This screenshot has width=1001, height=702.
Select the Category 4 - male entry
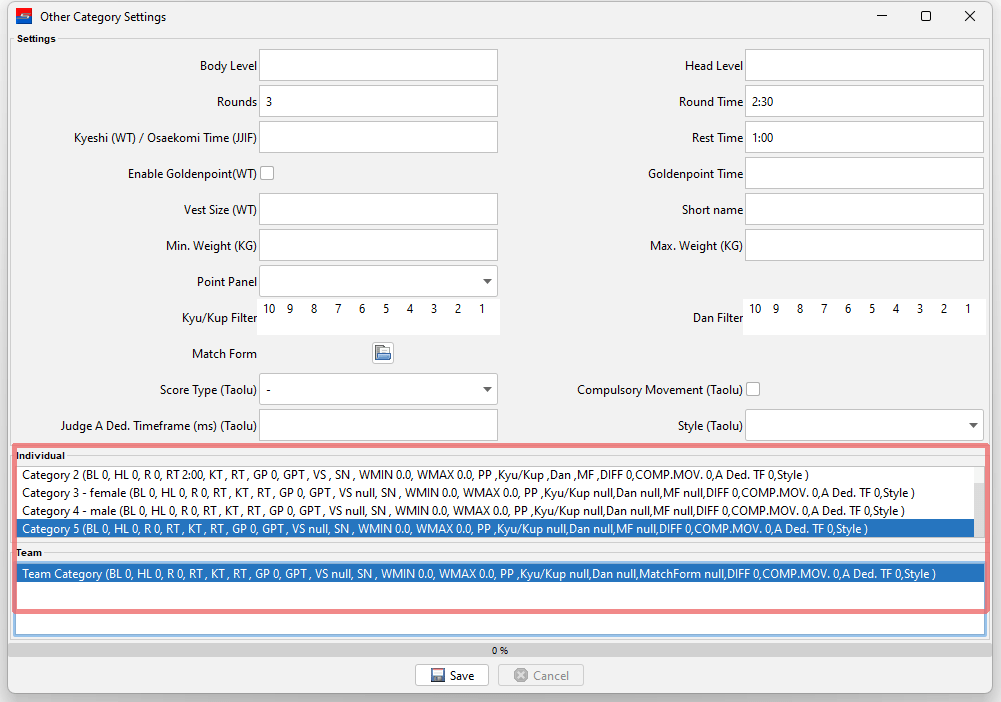tap(463, 511)
